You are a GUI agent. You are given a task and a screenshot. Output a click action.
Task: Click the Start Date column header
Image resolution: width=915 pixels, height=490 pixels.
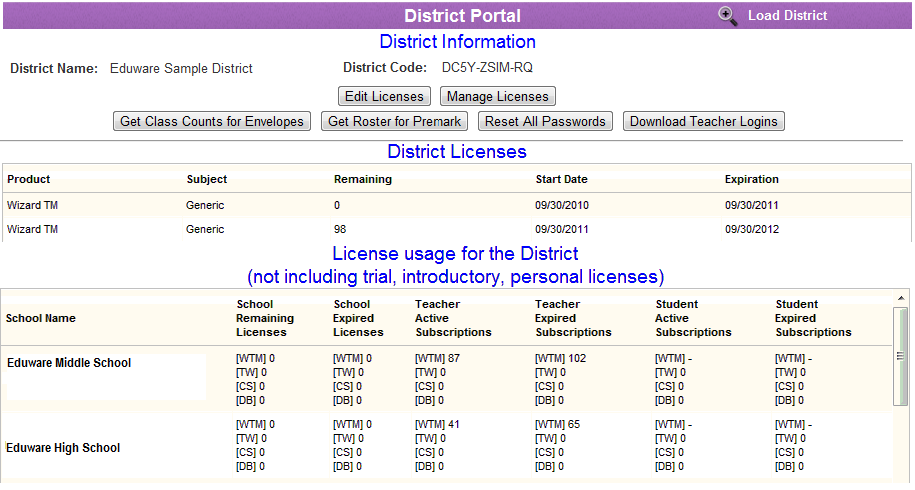point(561,179)
